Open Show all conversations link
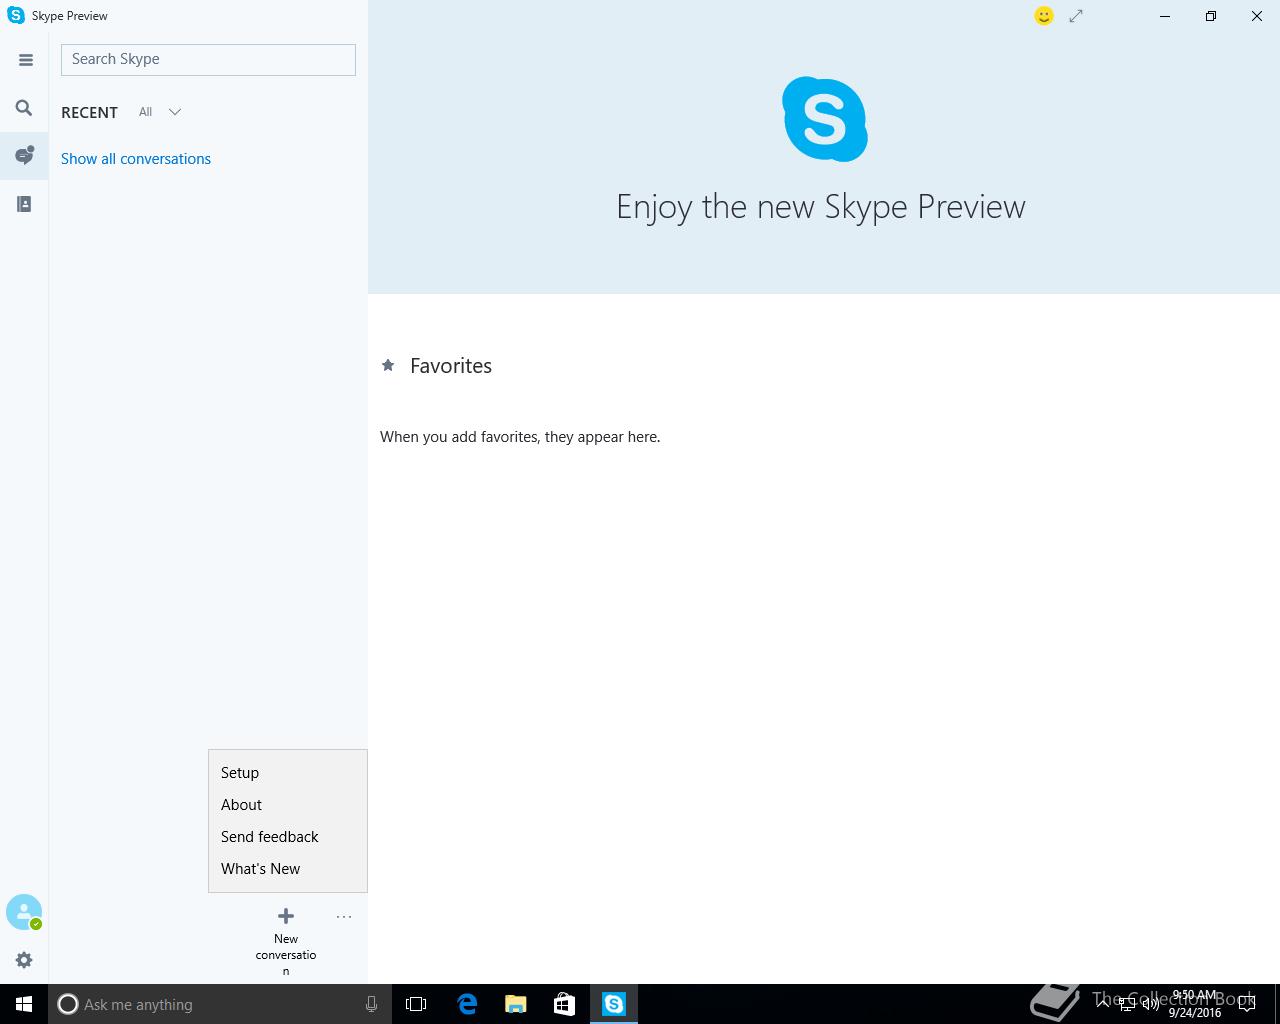 coord(136,159)
